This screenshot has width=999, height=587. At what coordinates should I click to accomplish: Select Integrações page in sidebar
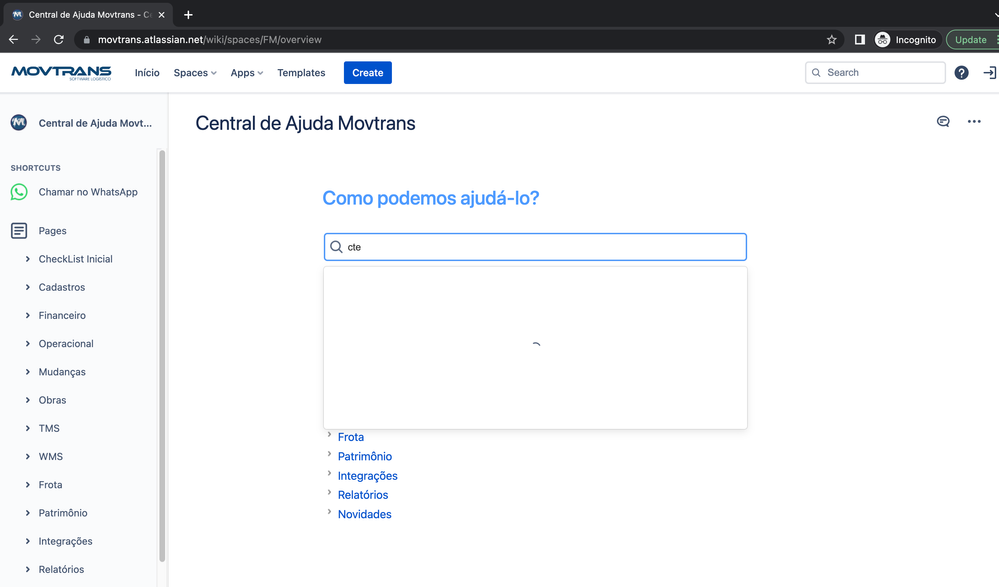pos(66,541)
